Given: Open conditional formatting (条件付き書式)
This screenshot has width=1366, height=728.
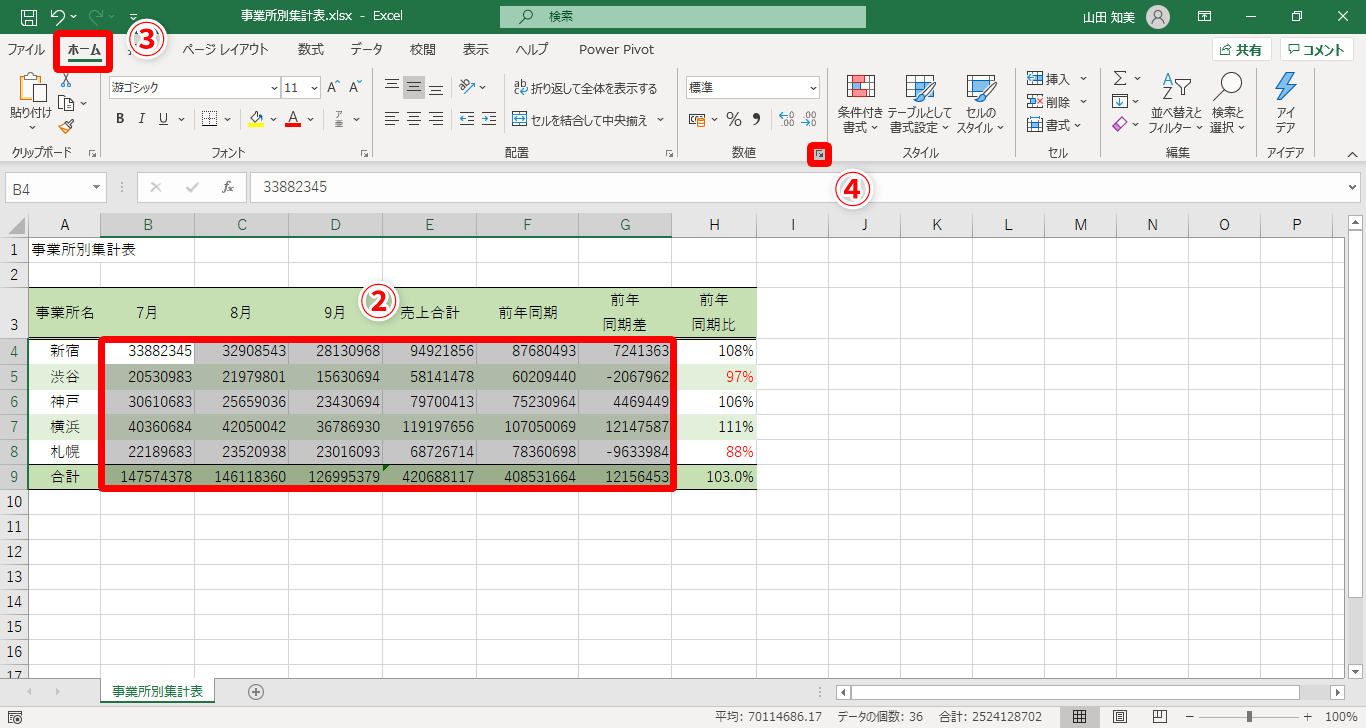Looking at the screenshot, I should point(860,104).
